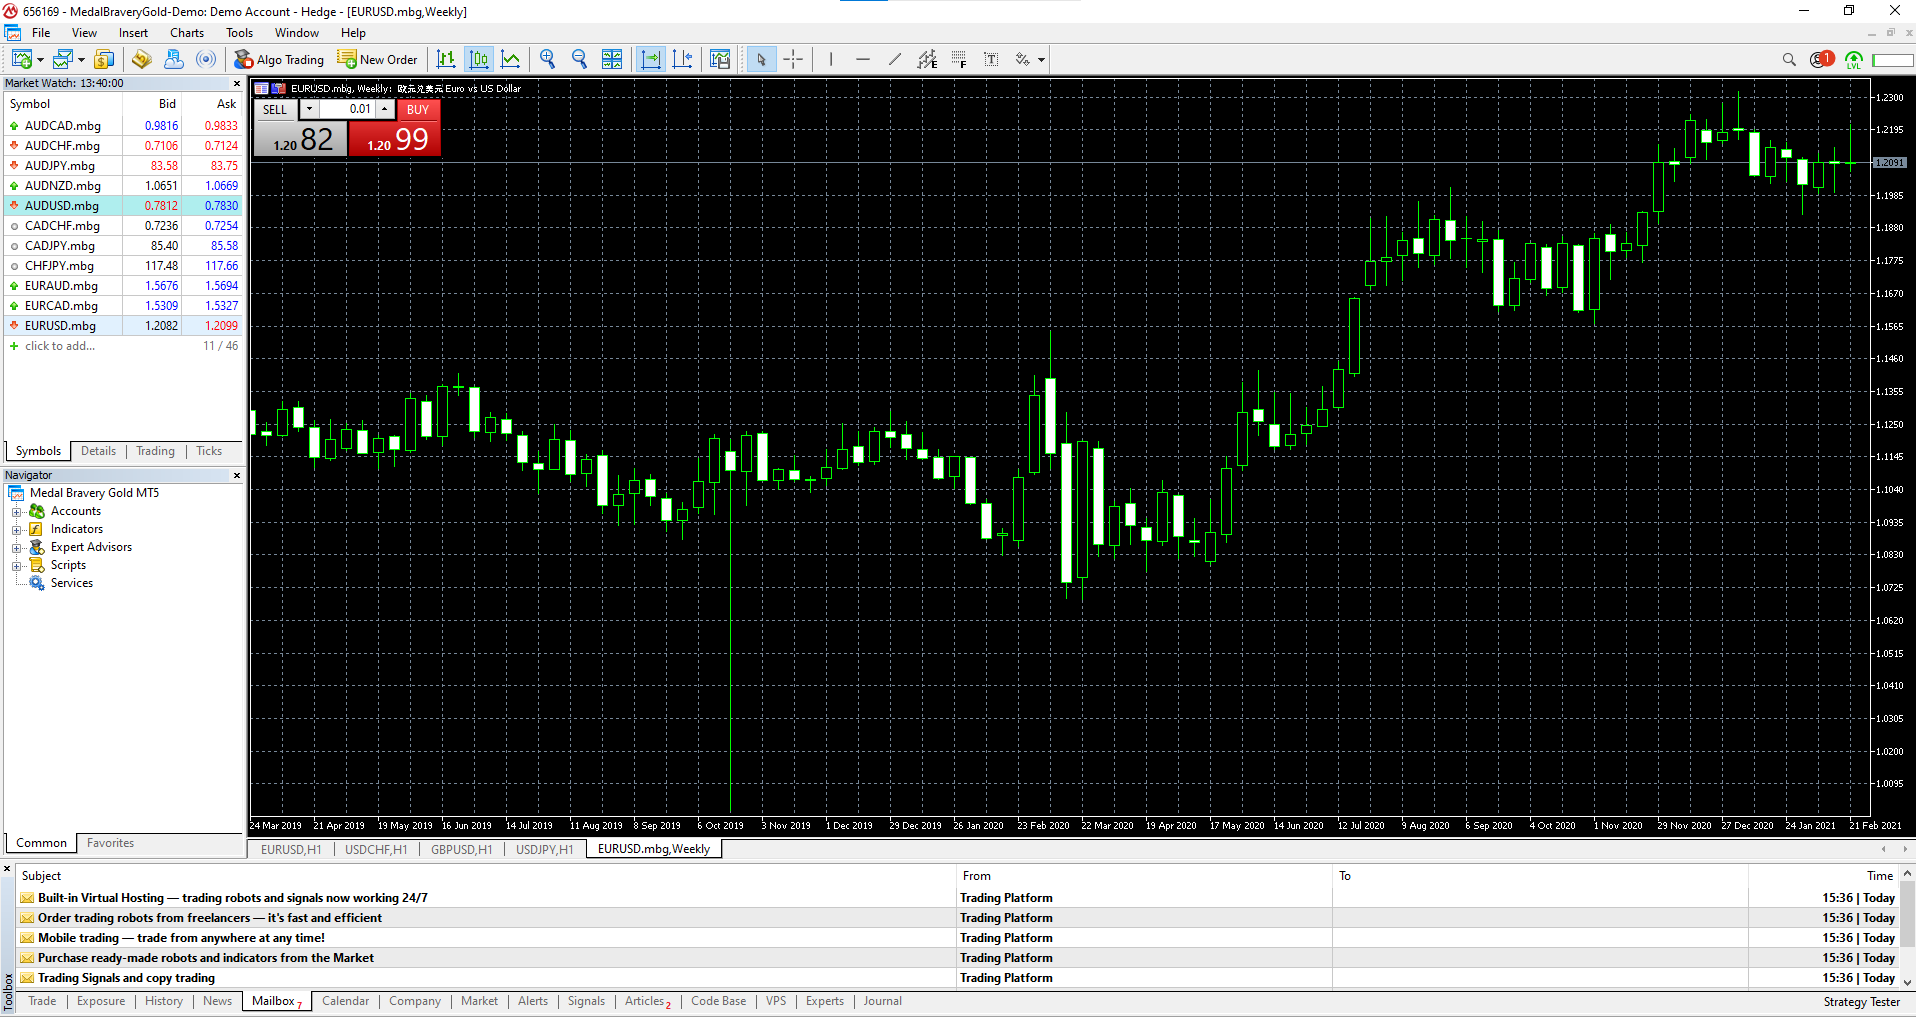Image resolution: width=1916 pixels, height=1017 pixels.
Task: Select the trendline drawing tool
Action: click(x=895, y=59)
